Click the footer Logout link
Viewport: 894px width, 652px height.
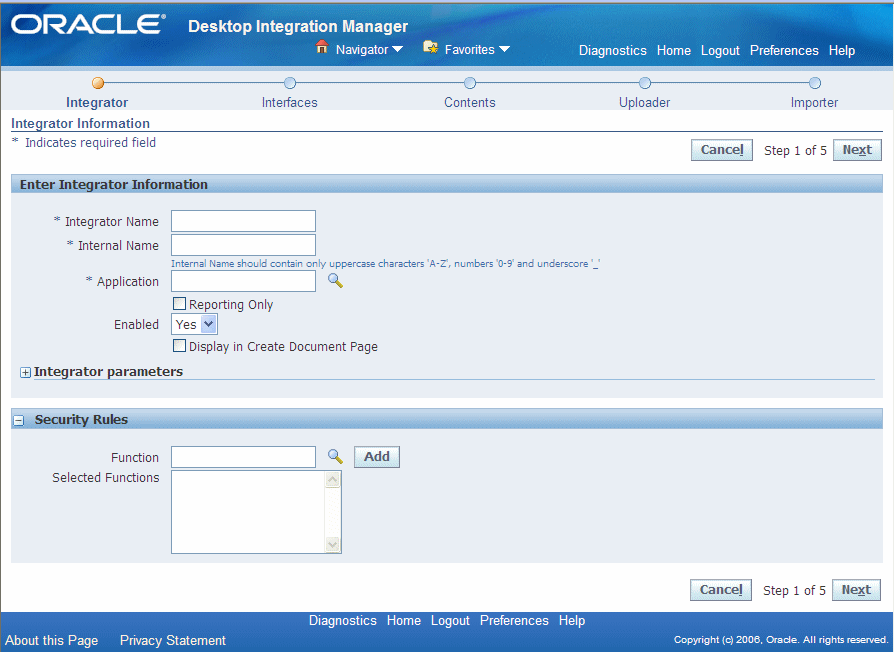[x=450, y=621]
